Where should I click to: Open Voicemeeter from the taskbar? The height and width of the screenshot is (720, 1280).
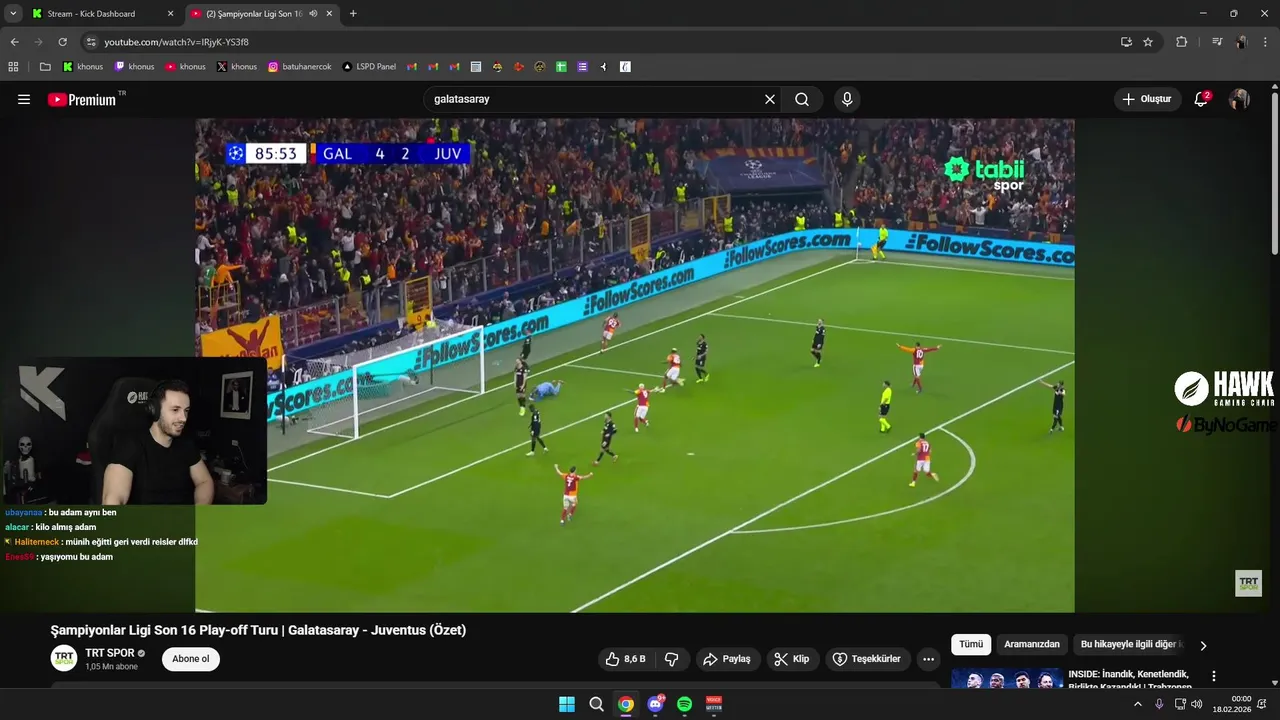[714, 704]
